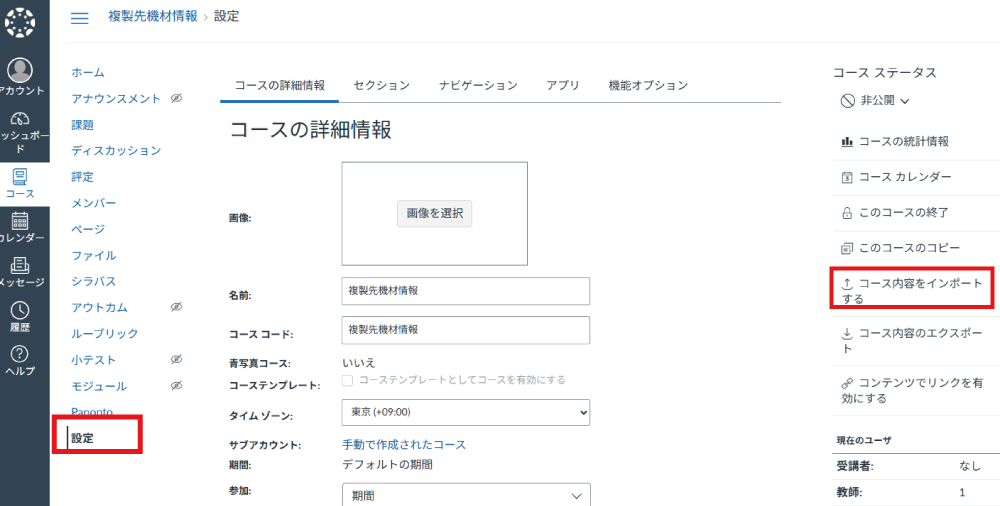The image size is (1000, 506).
Task: Click the upload icon for コース内容をインポートする
Action: (848, 283)
